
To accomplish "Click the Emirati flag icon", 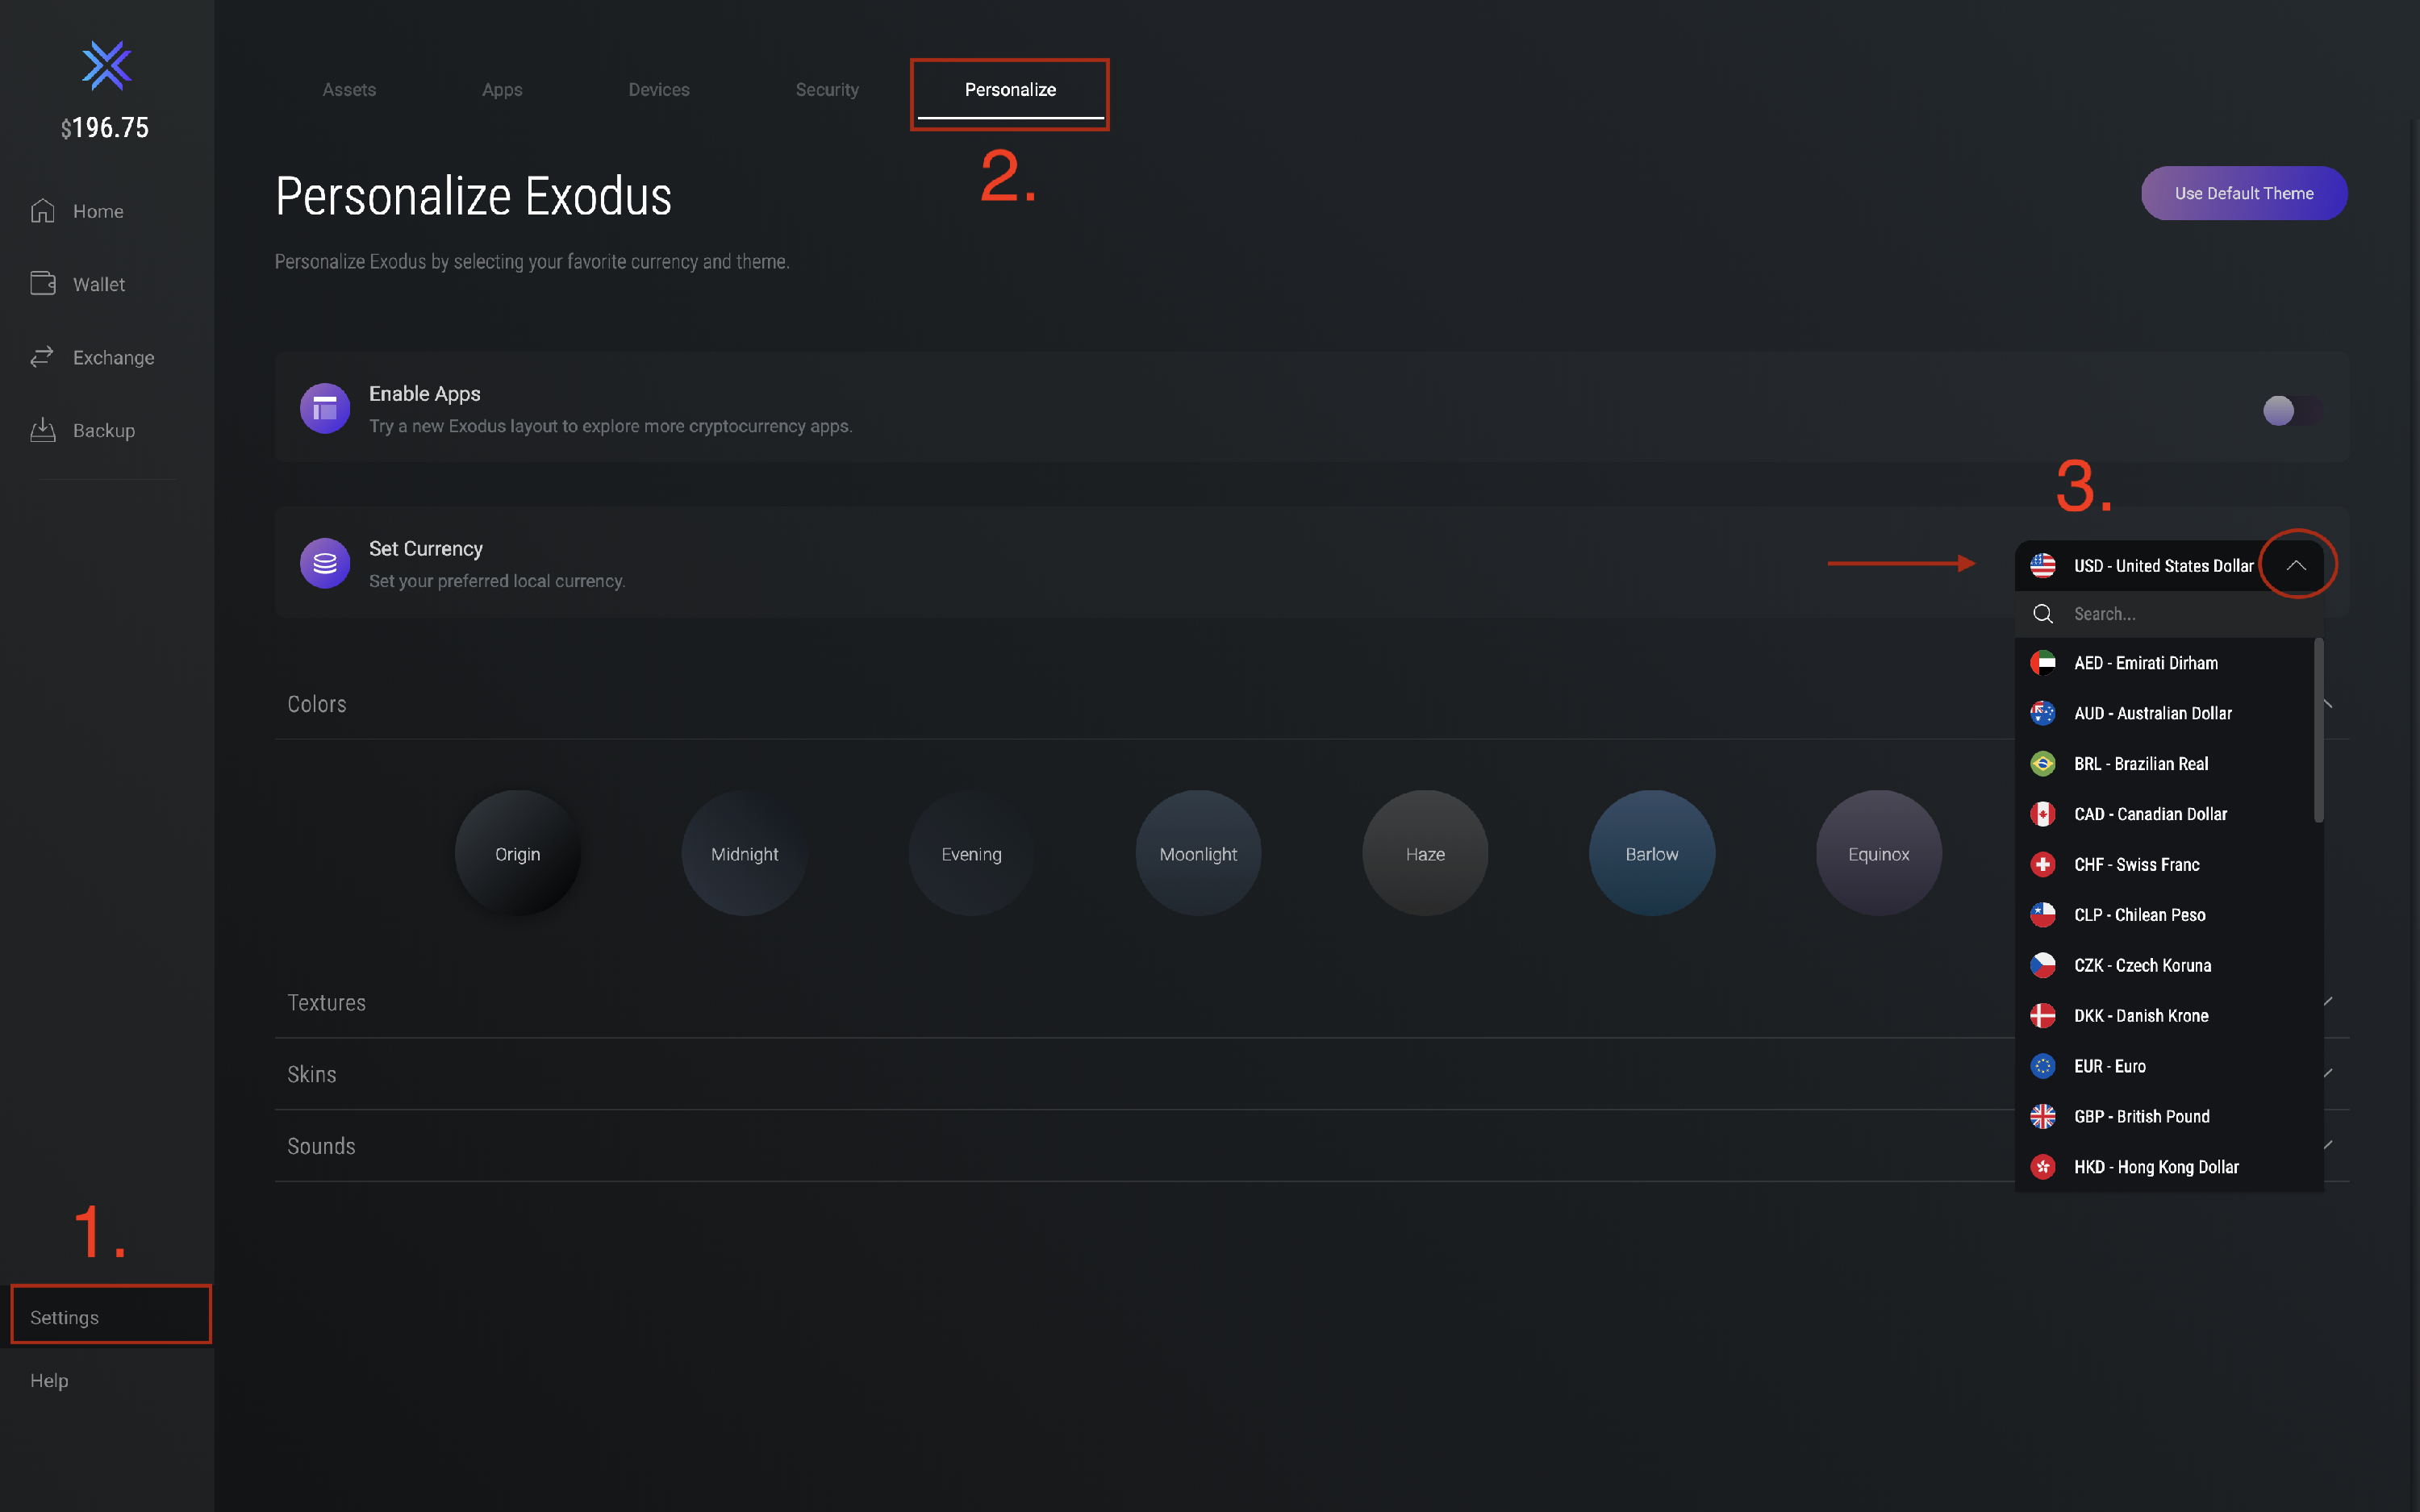I will 2043,662.
